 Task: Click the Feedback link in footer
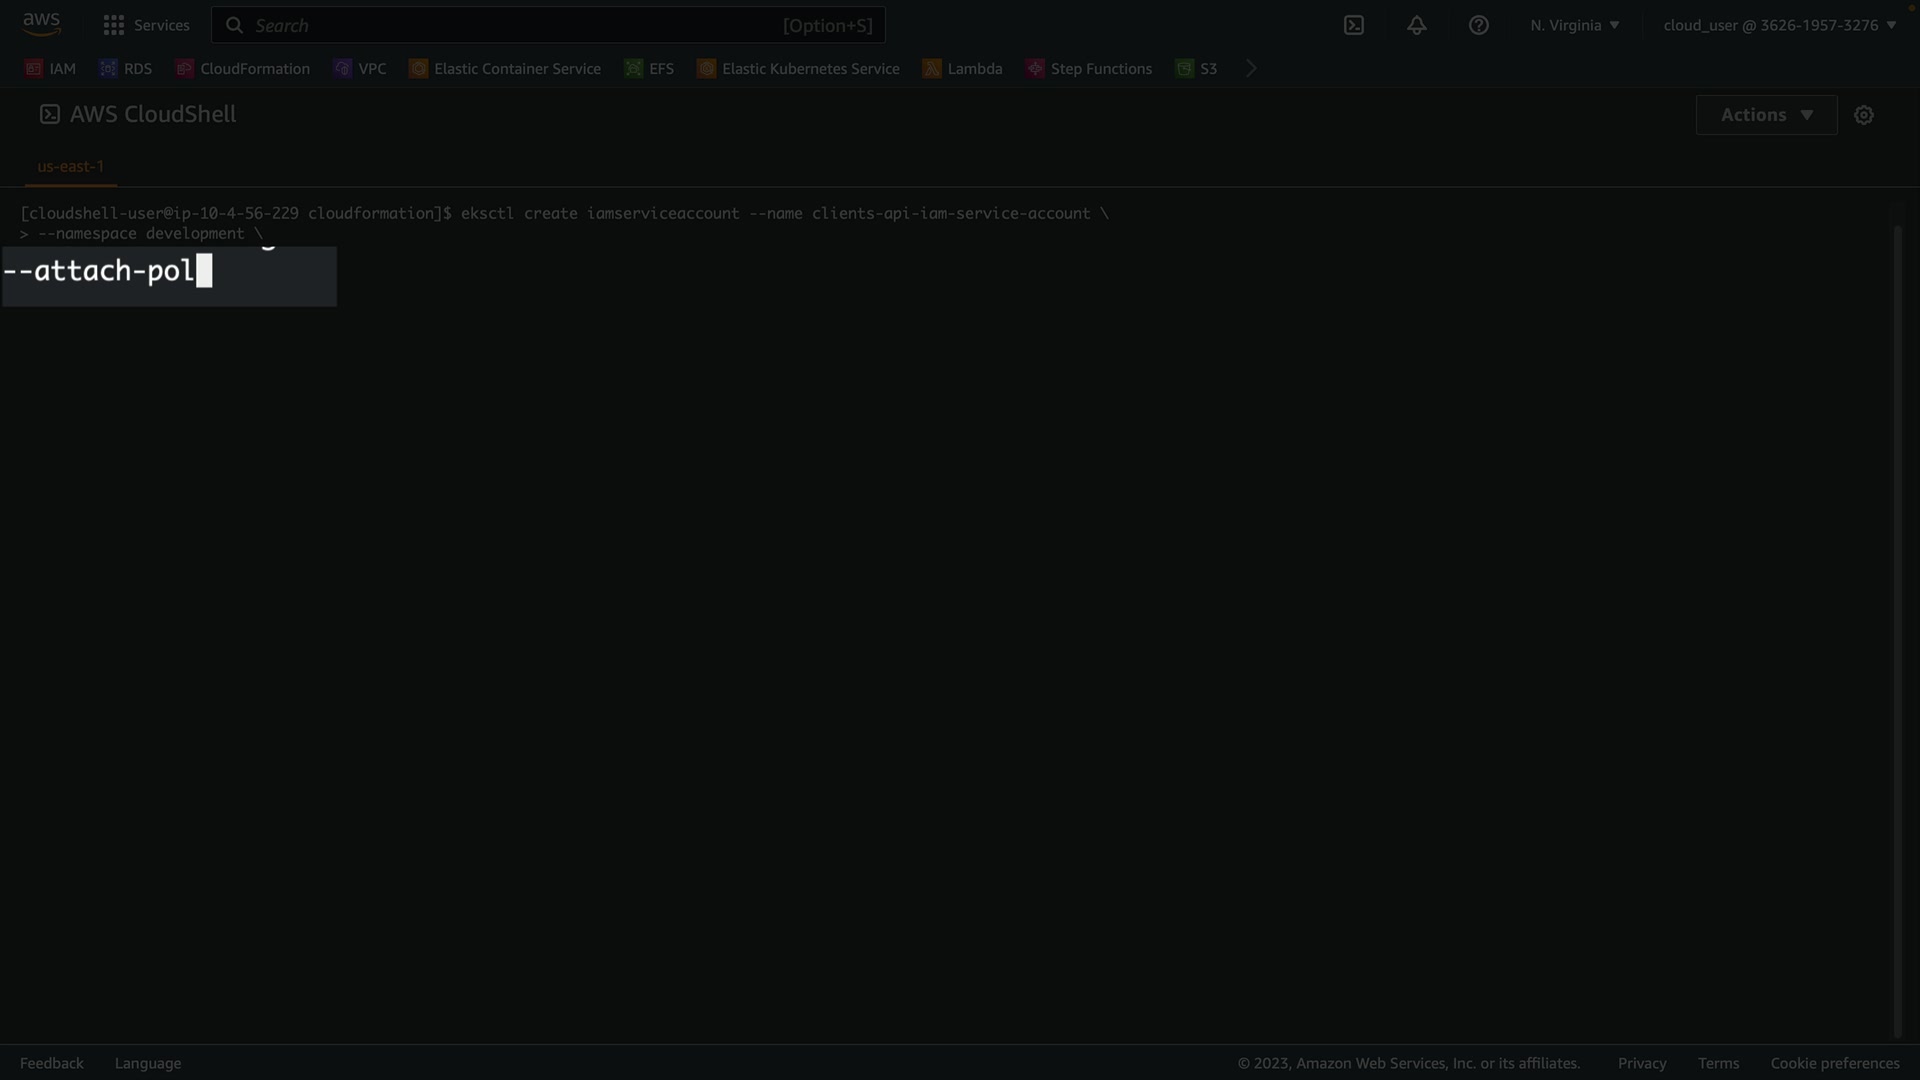tap(52, 1063)
